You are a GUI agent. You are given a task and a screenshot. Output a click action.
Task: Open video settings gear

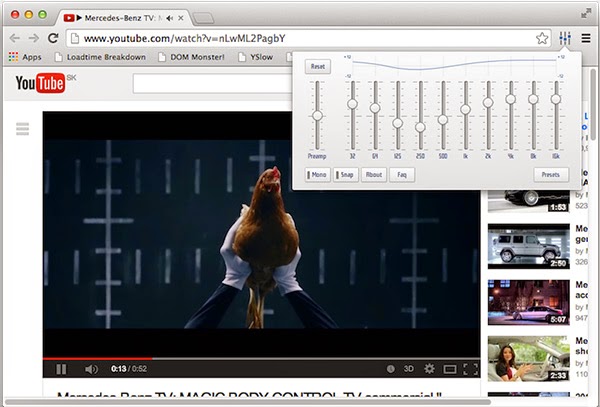[x=429, y=369]
